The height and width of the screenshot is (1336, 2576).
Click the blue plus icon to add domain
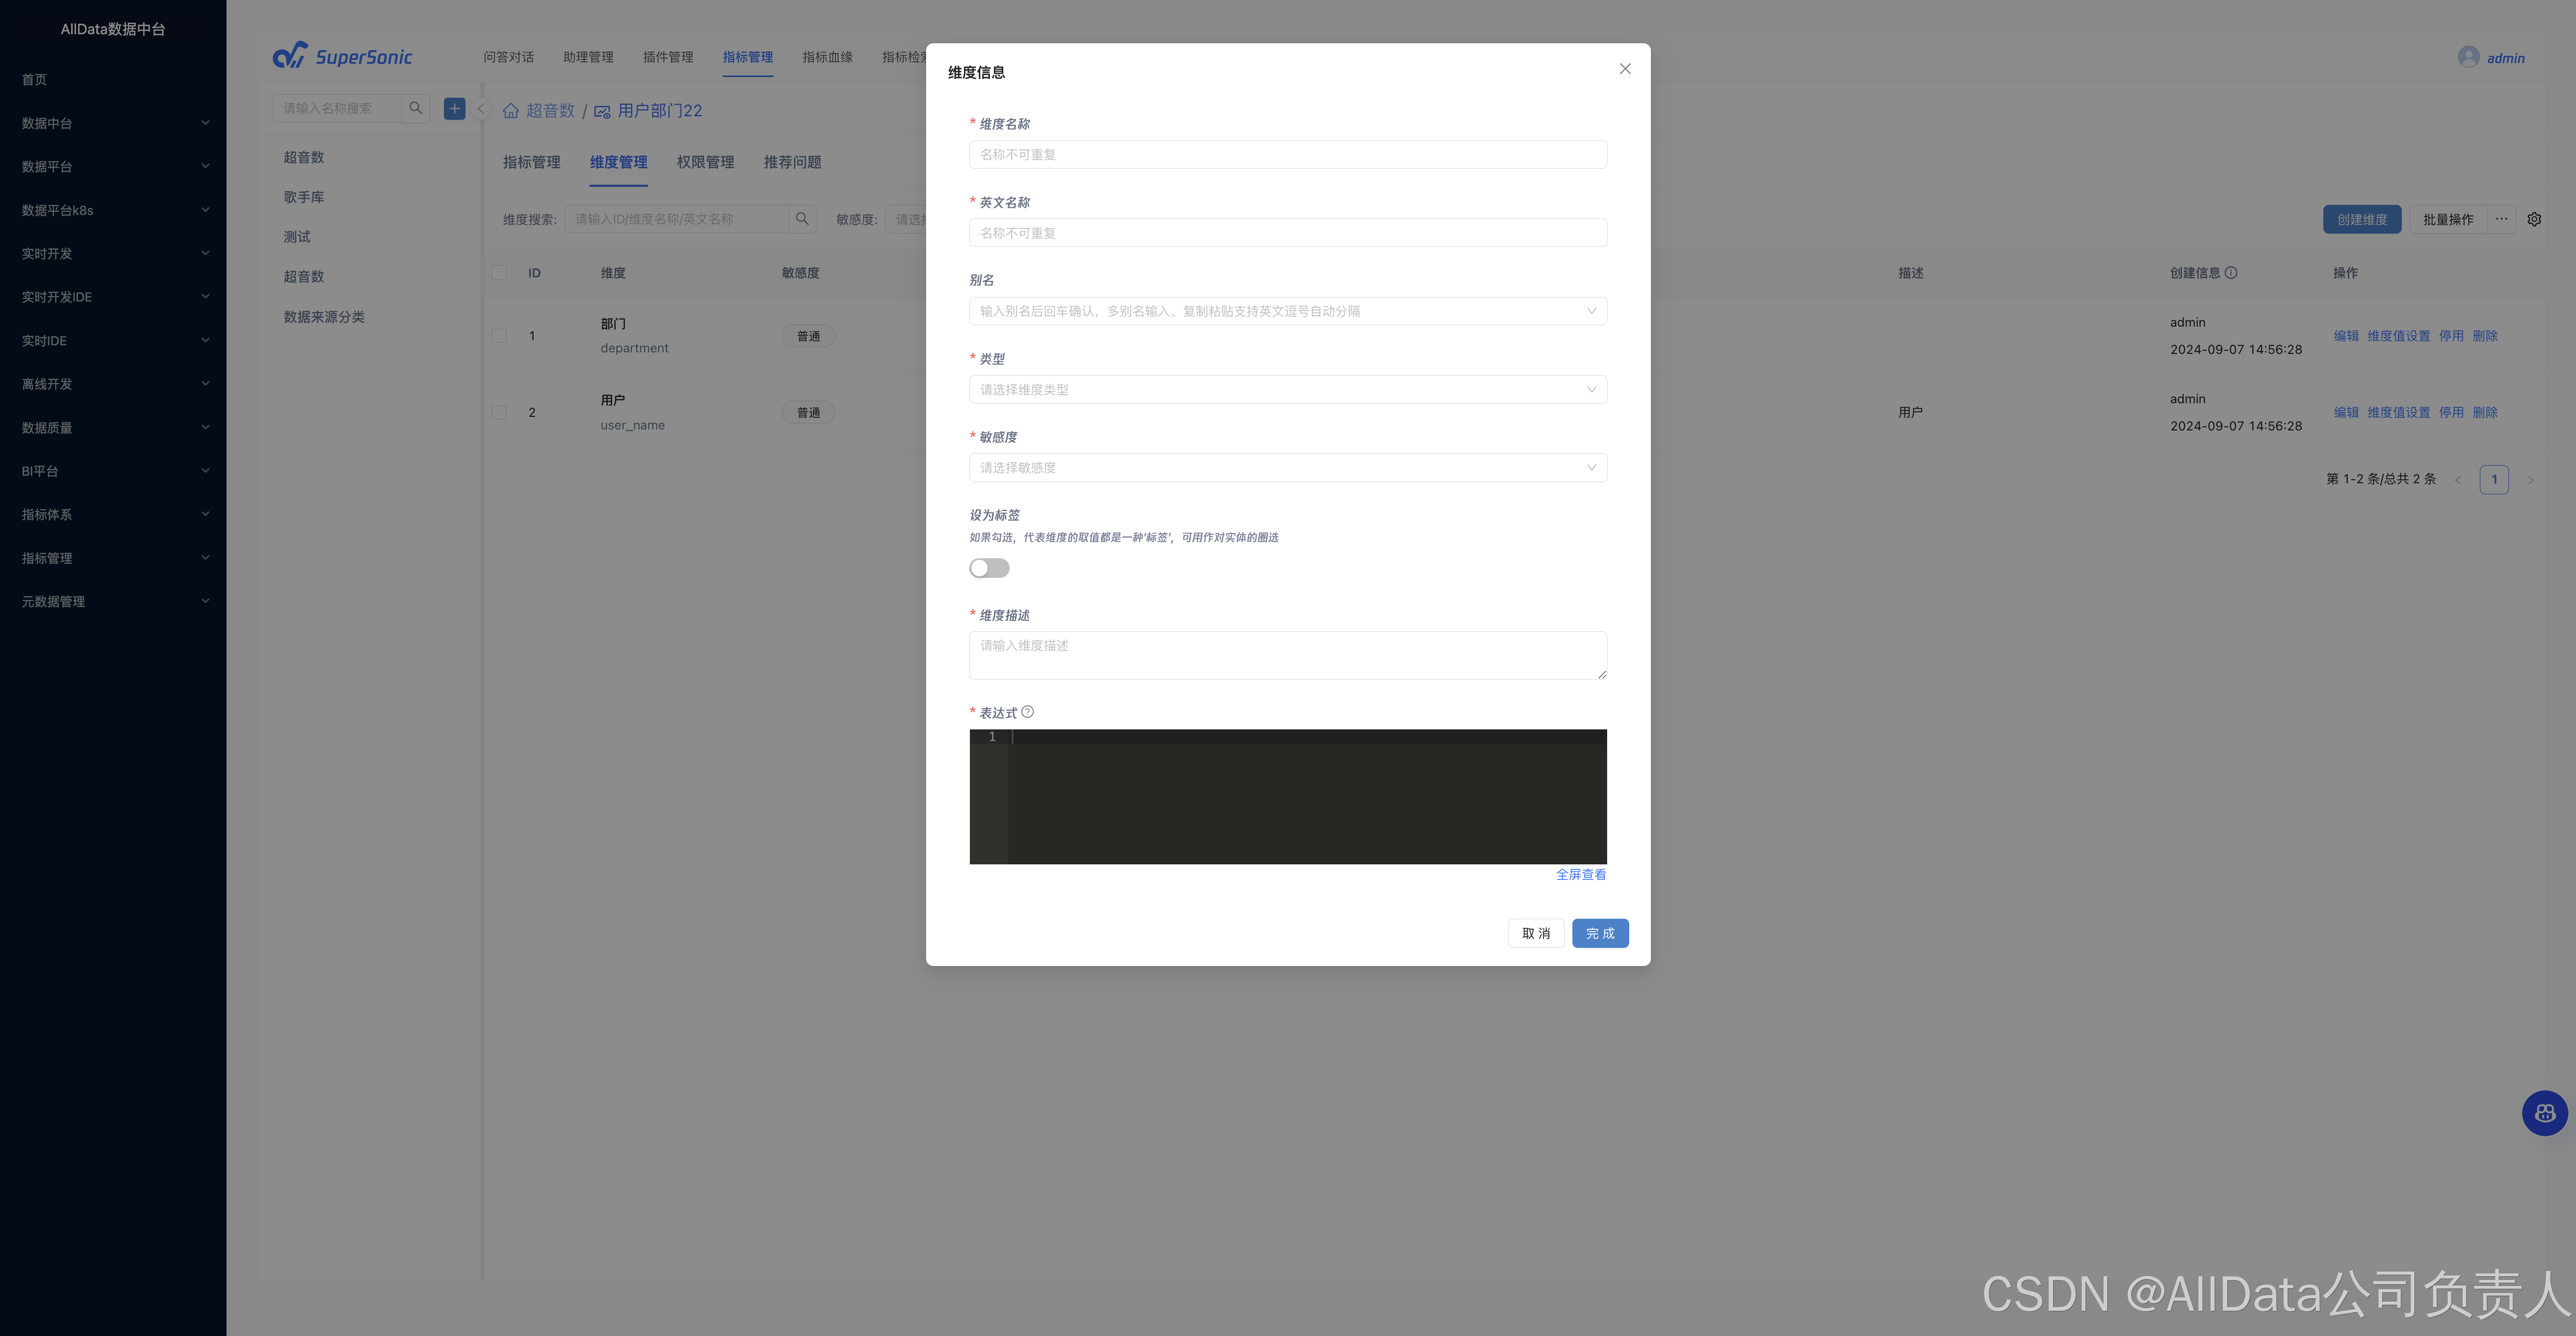coord(454,108)
